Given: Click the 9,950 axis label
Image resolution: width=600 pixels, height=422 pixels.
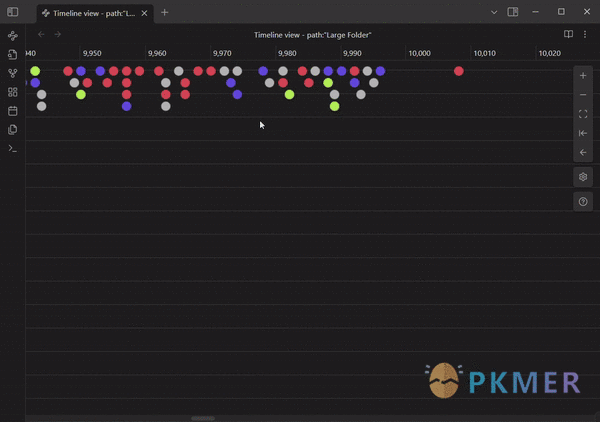Looking at the screenshot, I should click(92, 53).
